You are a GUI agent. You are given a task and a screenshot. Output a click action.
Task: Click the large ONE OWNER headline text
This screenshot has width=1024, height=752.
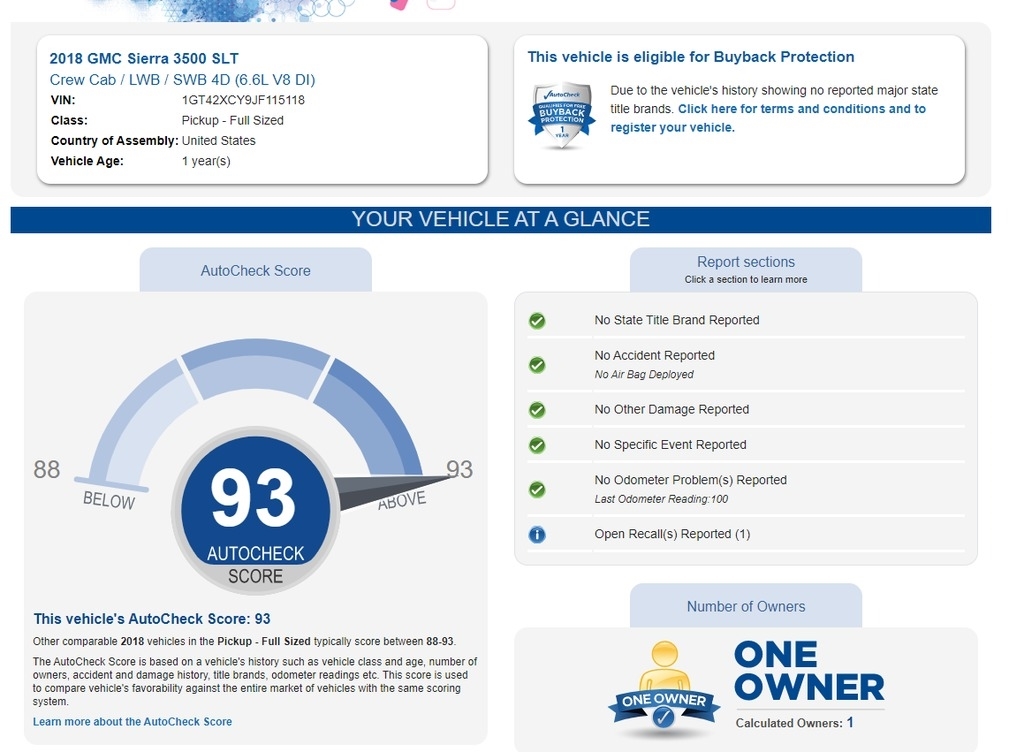coord(809,670)
